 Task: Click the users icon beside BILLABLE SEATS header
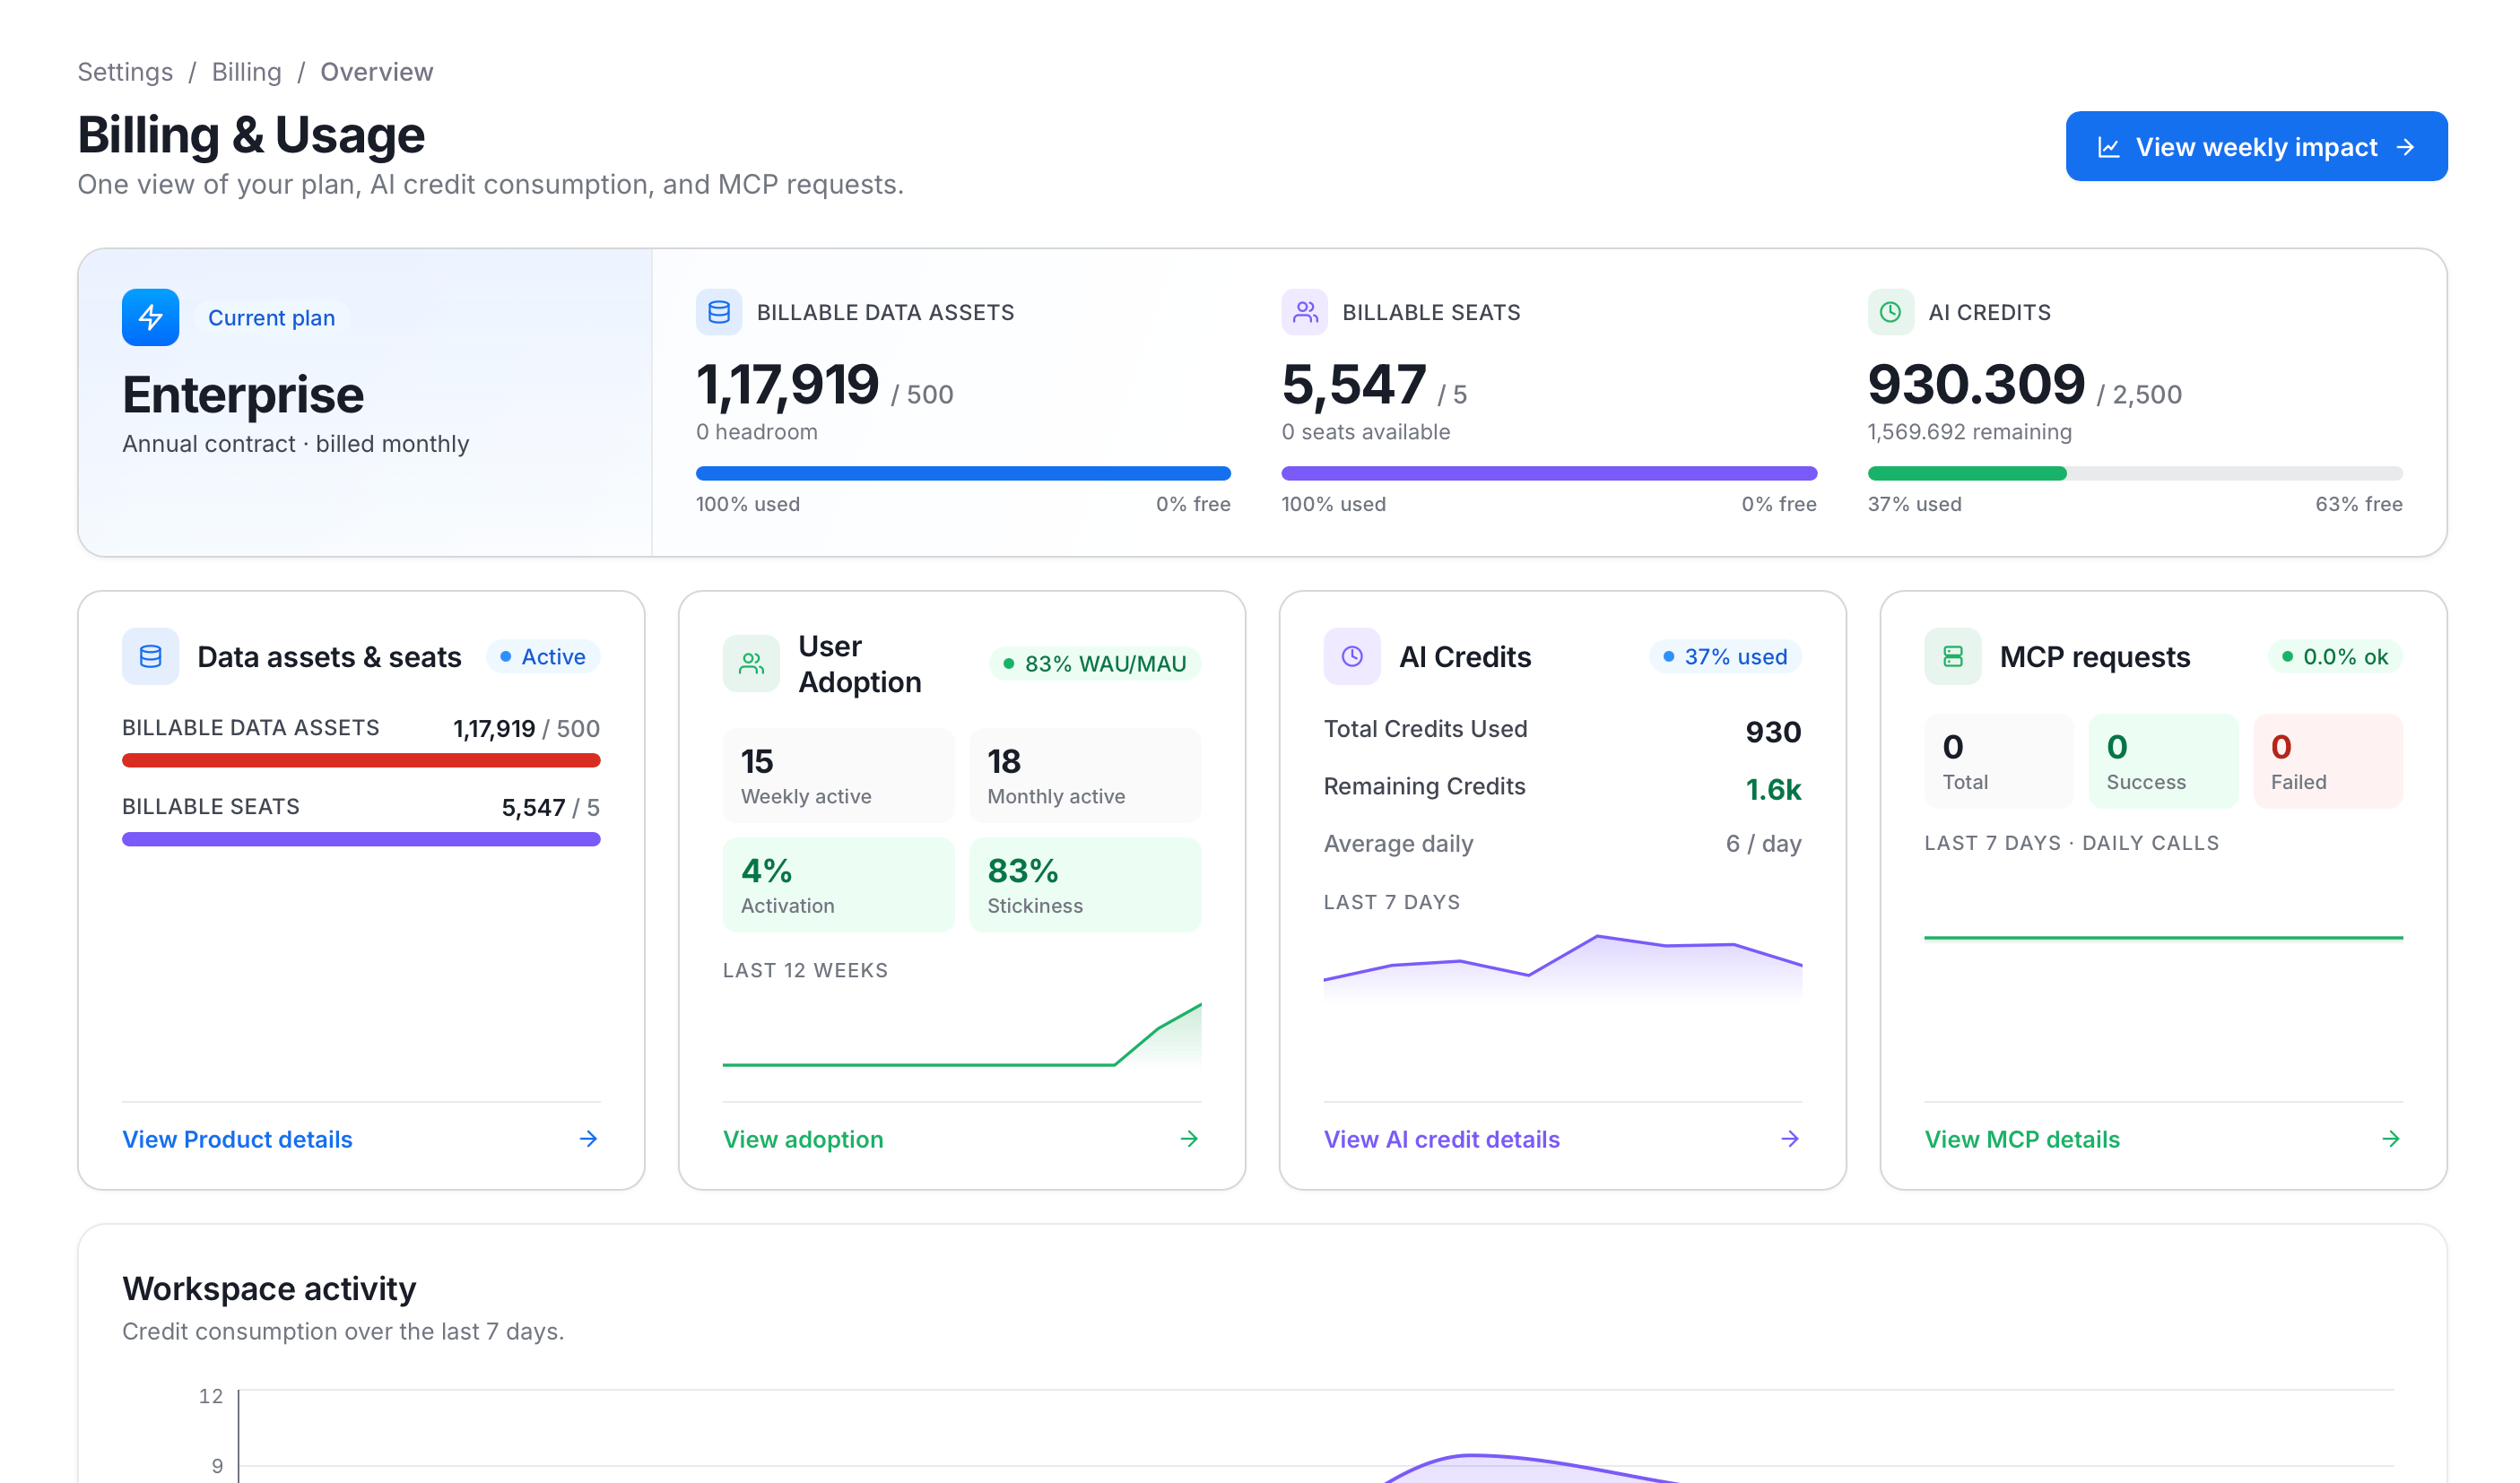(x=1304, y=312)
